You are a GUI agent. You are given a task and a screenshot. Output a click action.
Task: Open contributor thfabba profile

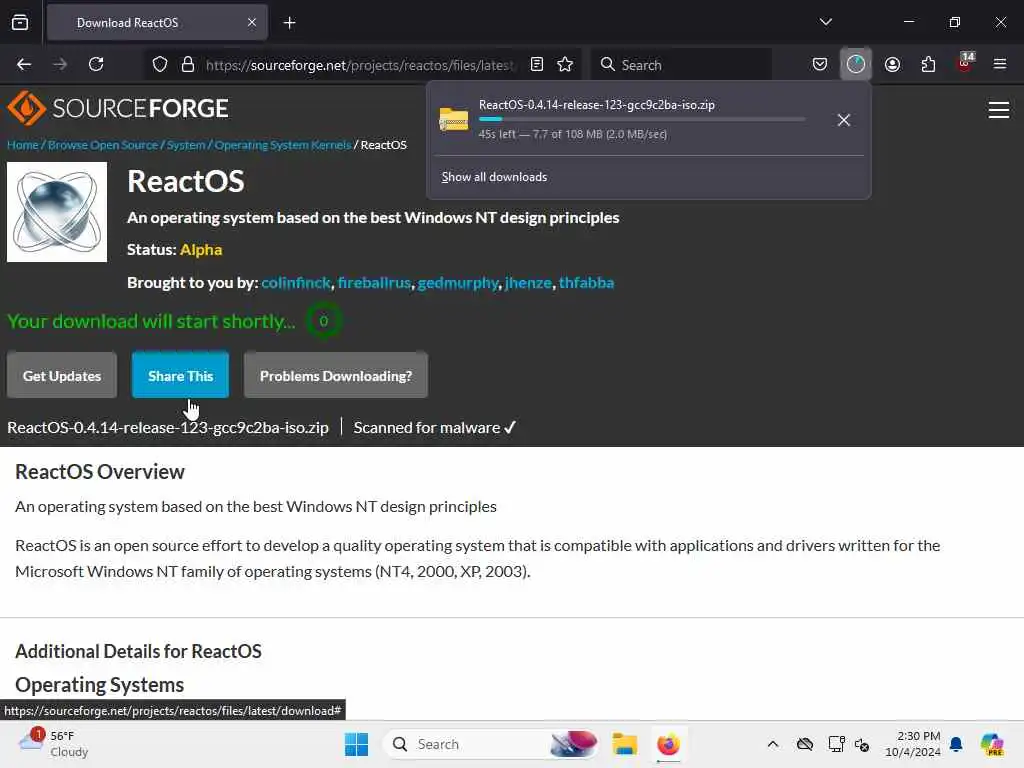pyautogui.click(x=586, y=283)
